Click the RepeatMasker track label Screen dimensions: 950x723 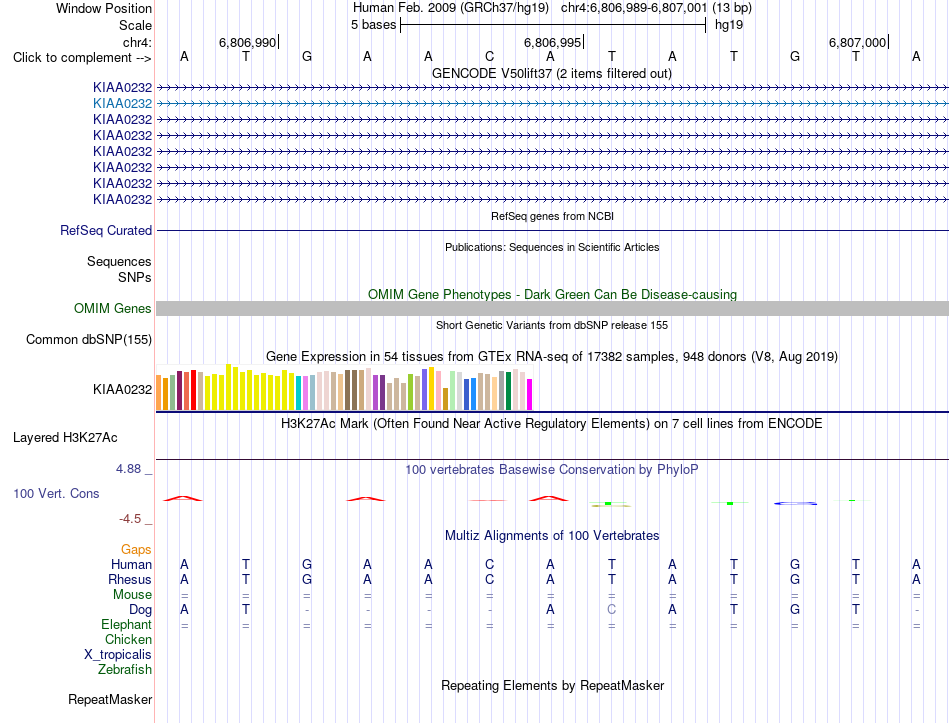(x=110, y=699)
